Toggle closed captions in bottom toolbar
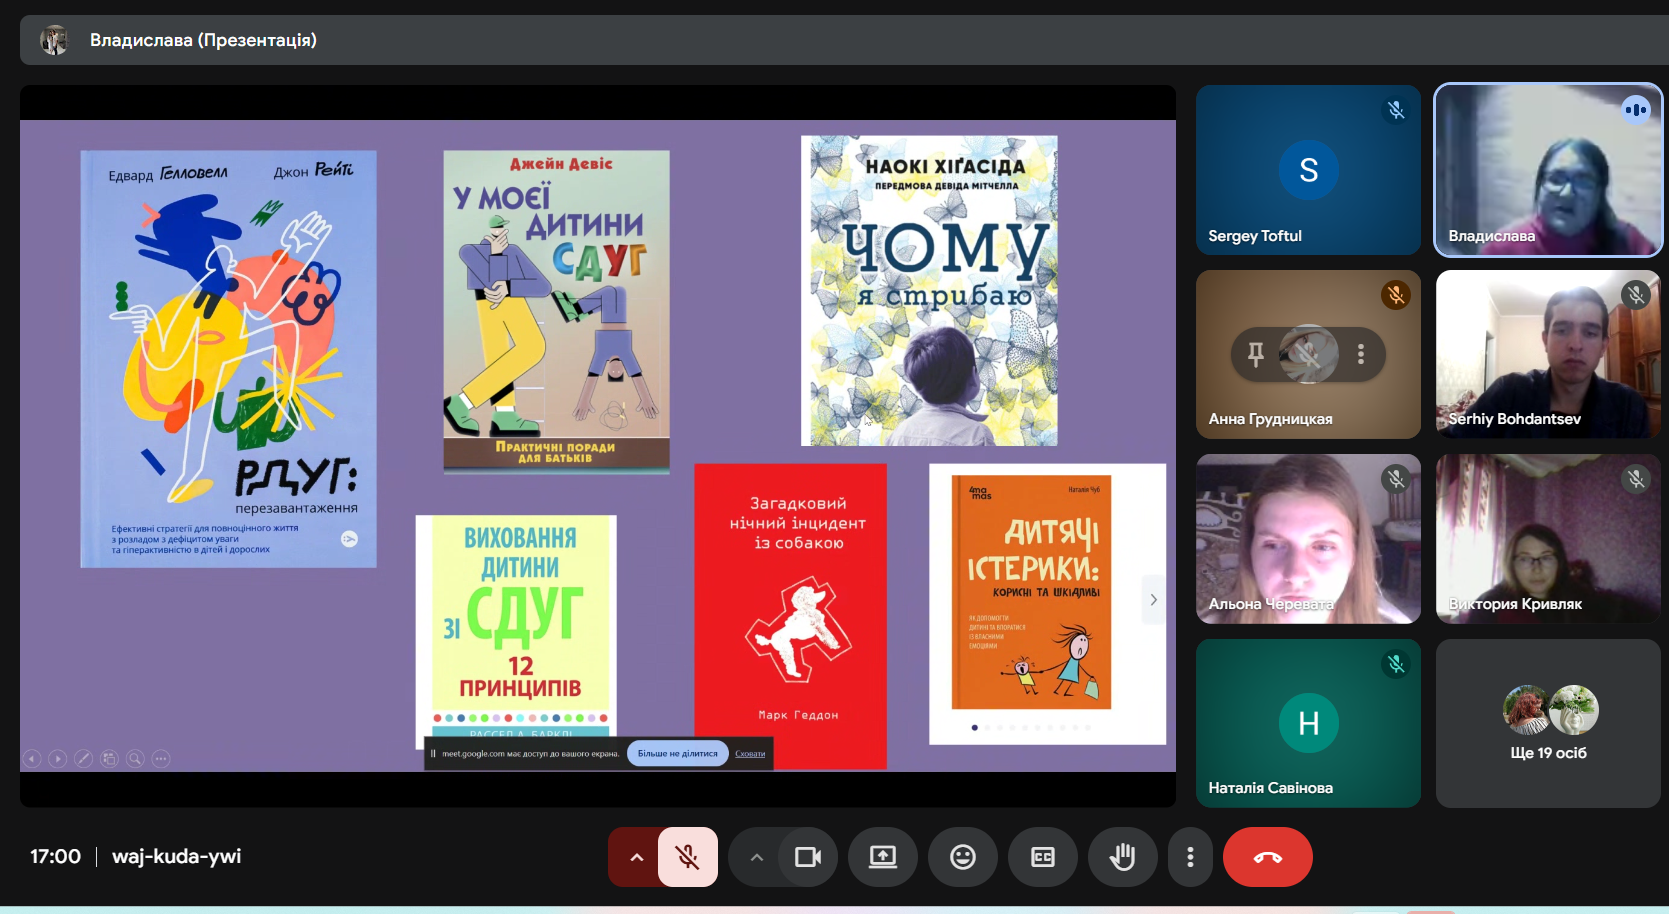 pyautogui.click(x=1043, y=857)
